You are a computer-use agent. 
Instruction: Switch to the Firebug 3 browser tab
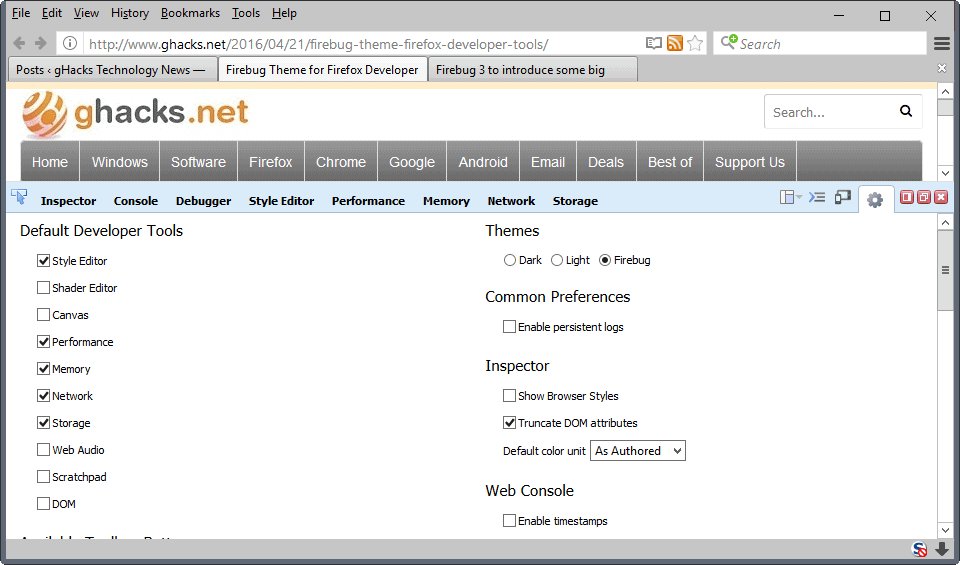(x=533, y=70)
